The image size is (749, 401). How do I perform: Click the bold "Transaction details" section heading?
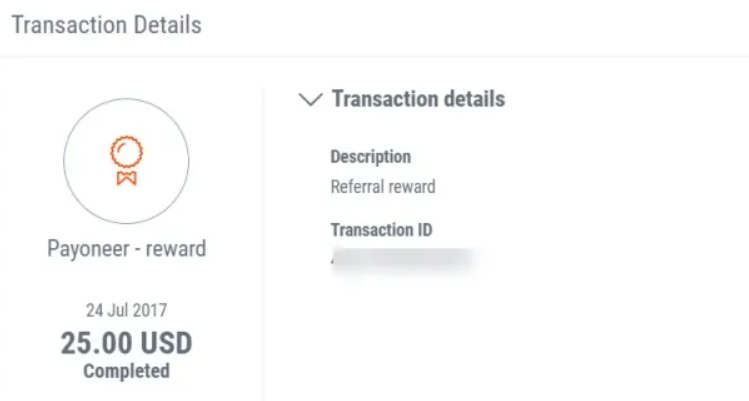point(418,99)
